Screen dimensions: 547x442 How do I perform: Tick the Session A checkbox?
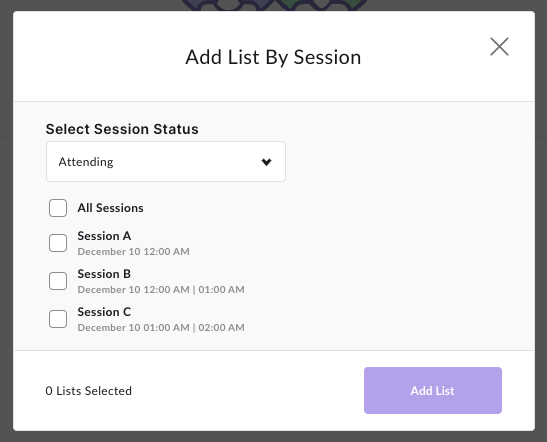tap(58, 243)
